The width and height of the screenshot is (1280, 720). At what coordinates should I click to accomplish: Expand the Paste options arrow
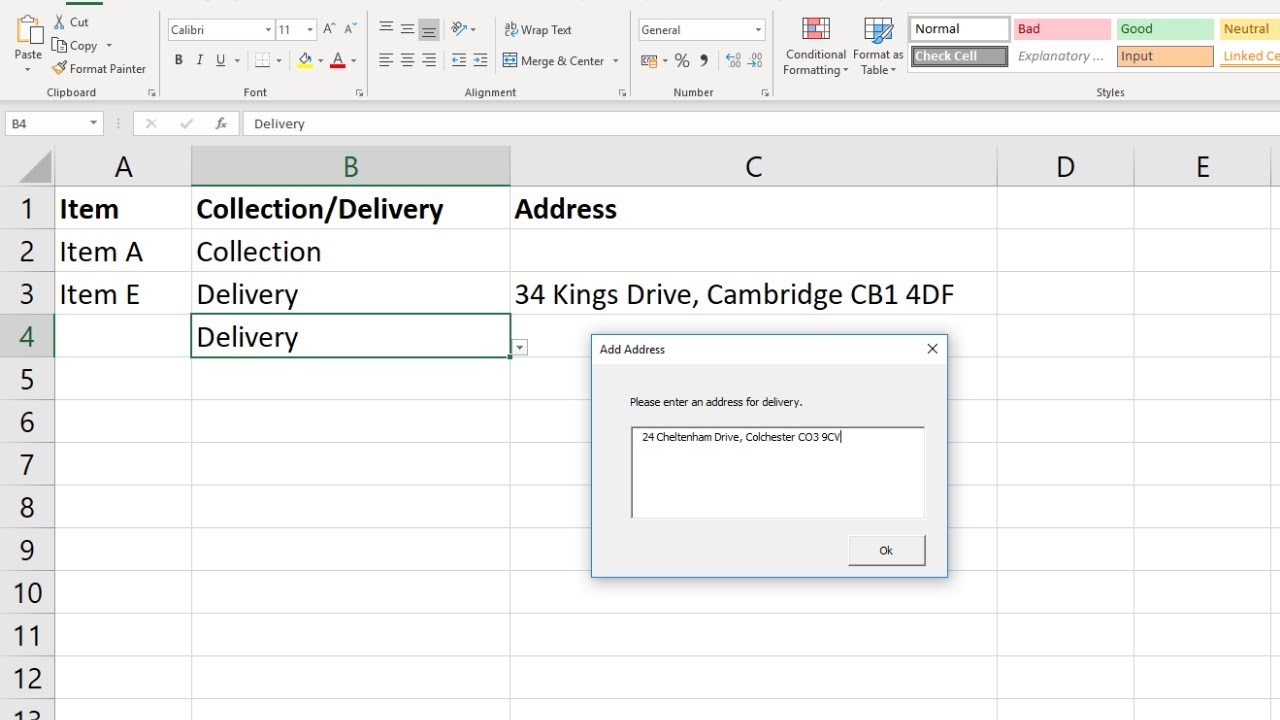click(x=28, y=70)
